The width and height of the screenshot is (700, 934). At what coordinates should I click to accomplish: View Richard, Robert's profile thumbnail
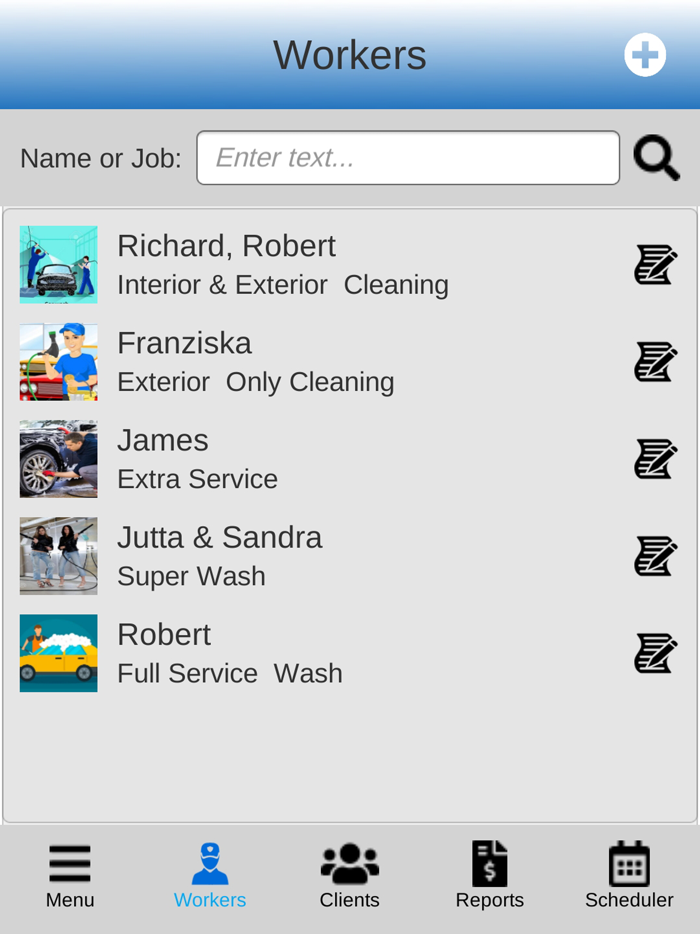[58, 264]
